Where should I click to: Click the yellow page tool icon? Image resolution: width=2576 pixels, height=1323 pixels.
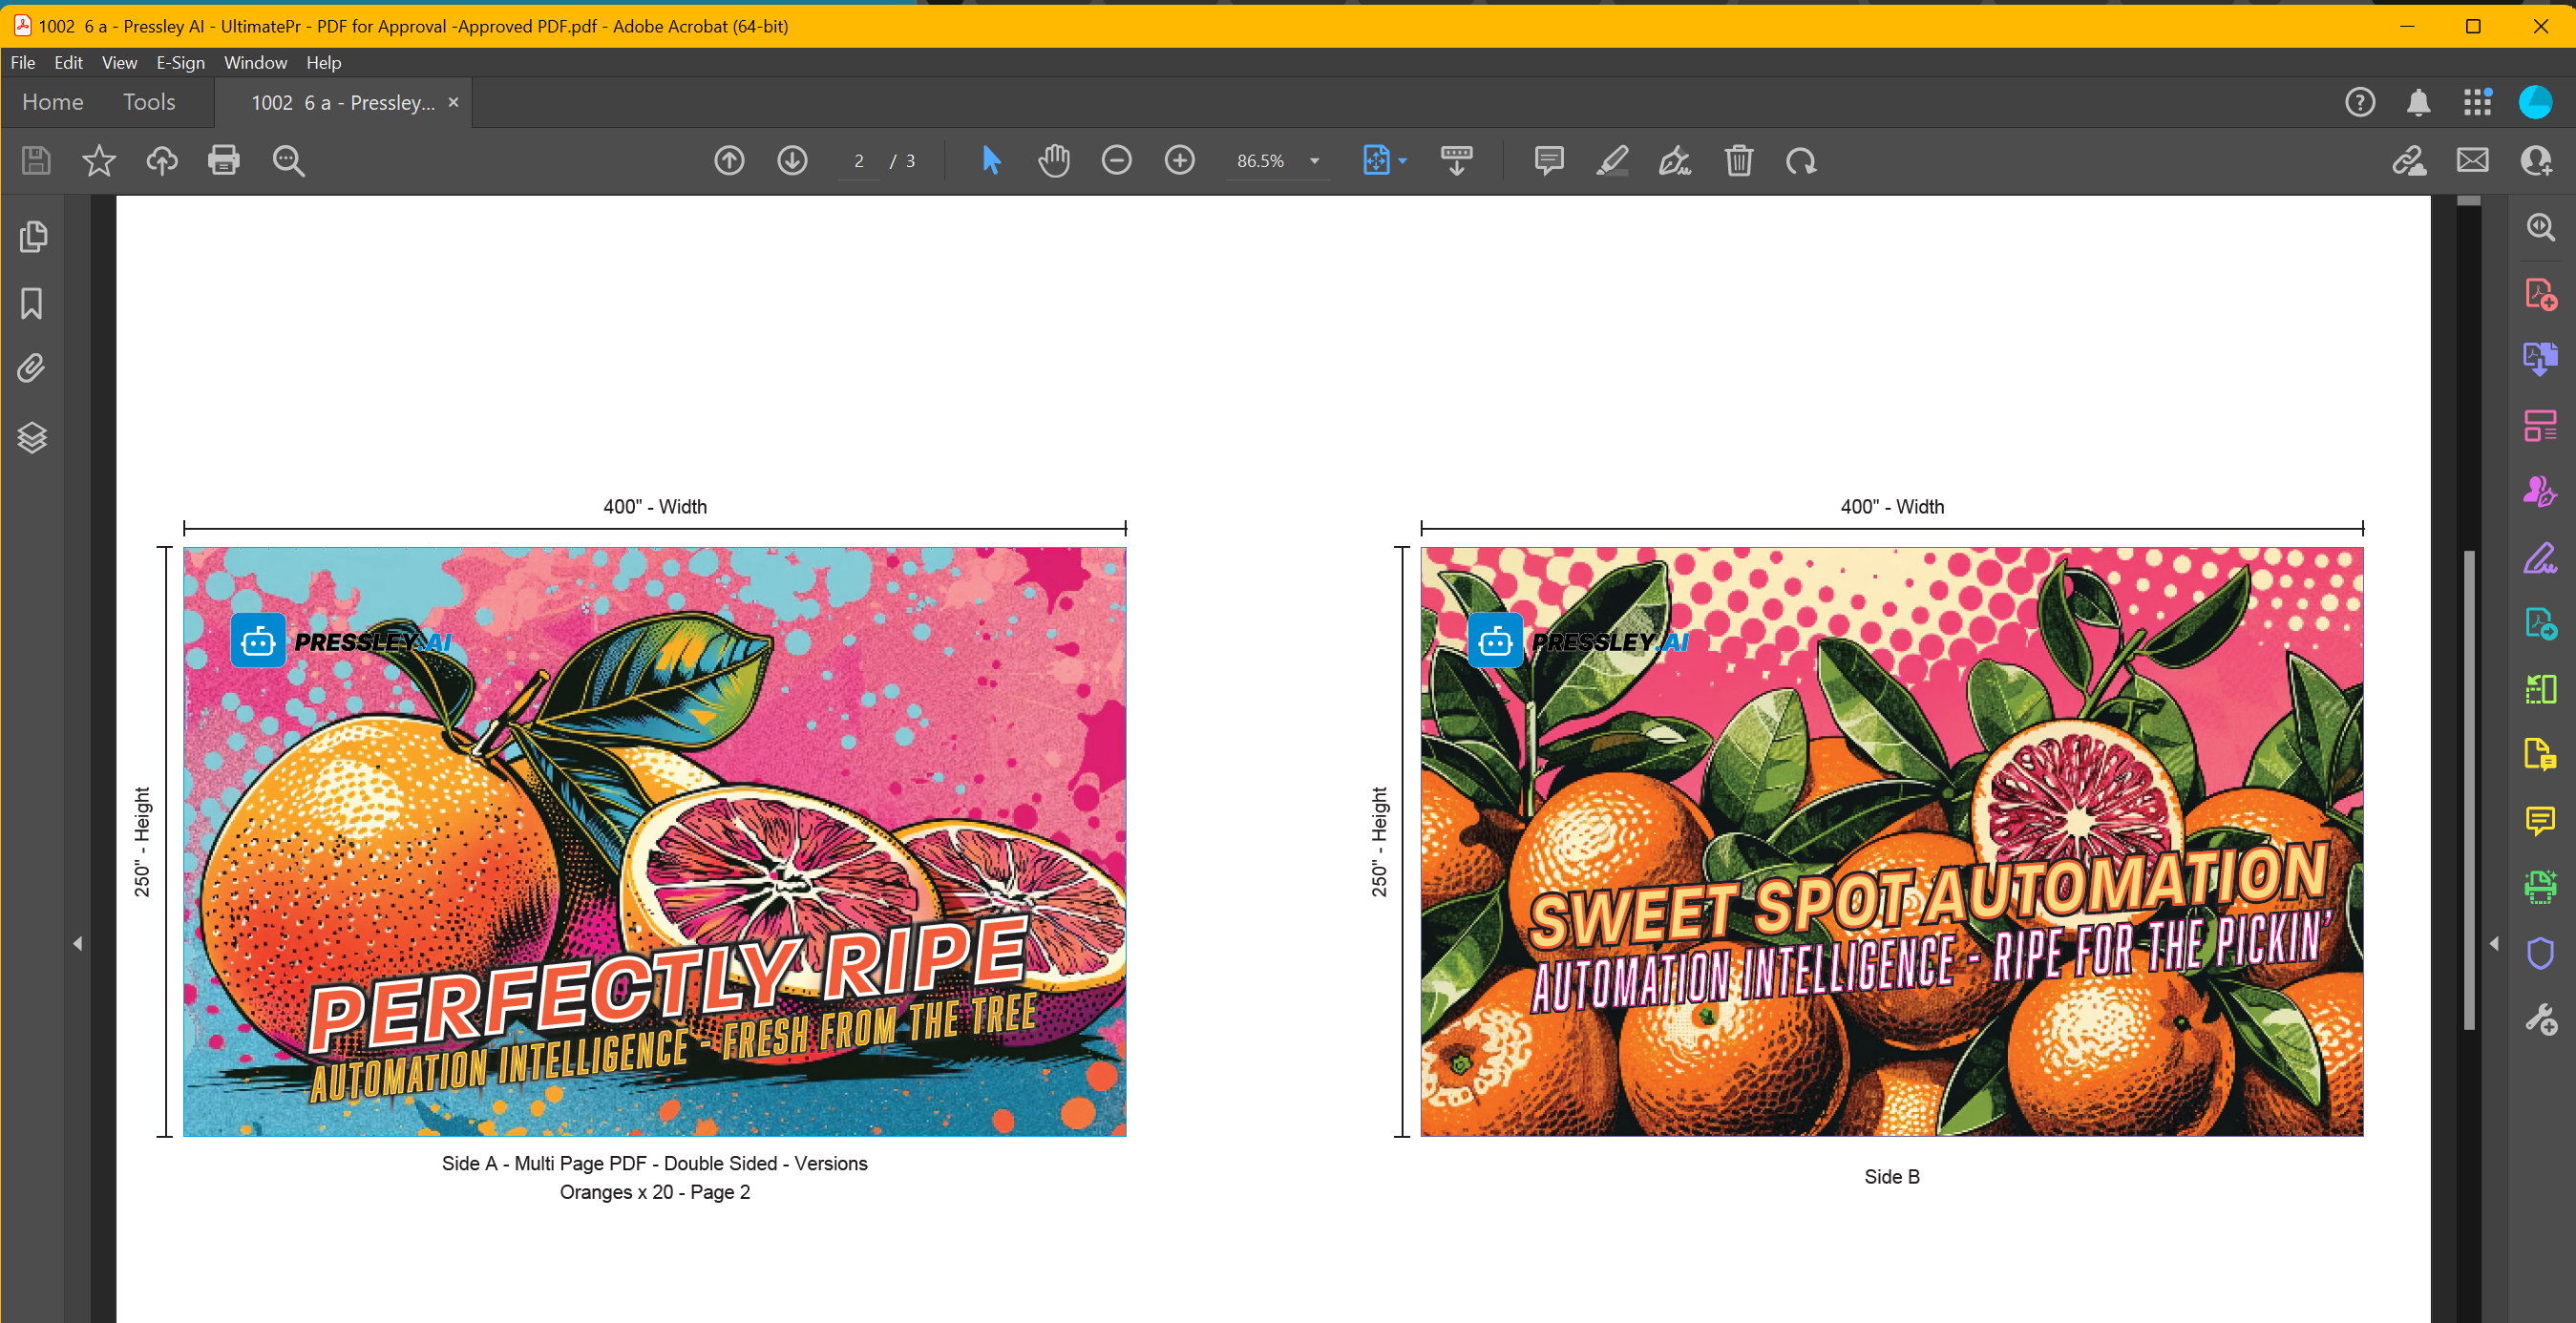pos(2540,754)
